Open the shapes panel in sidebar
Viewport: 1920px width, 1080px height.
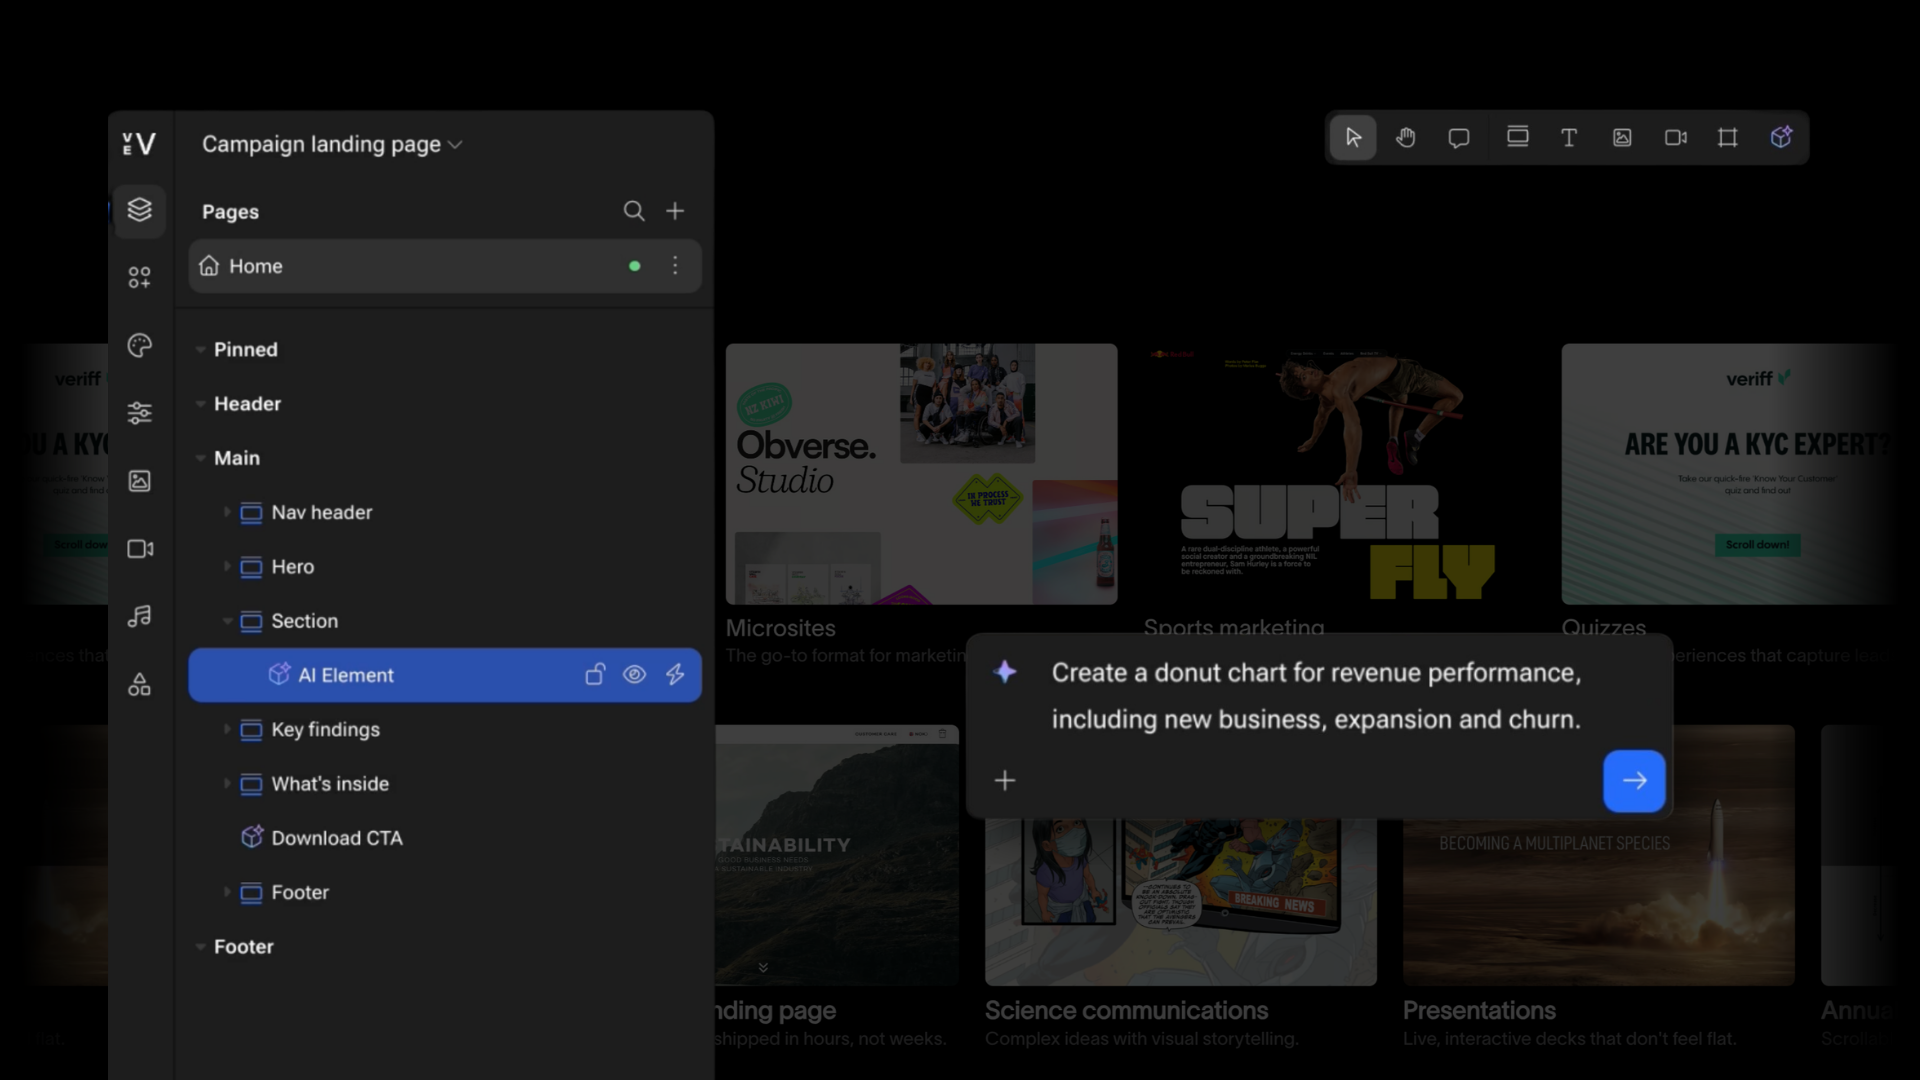(140, 685)
